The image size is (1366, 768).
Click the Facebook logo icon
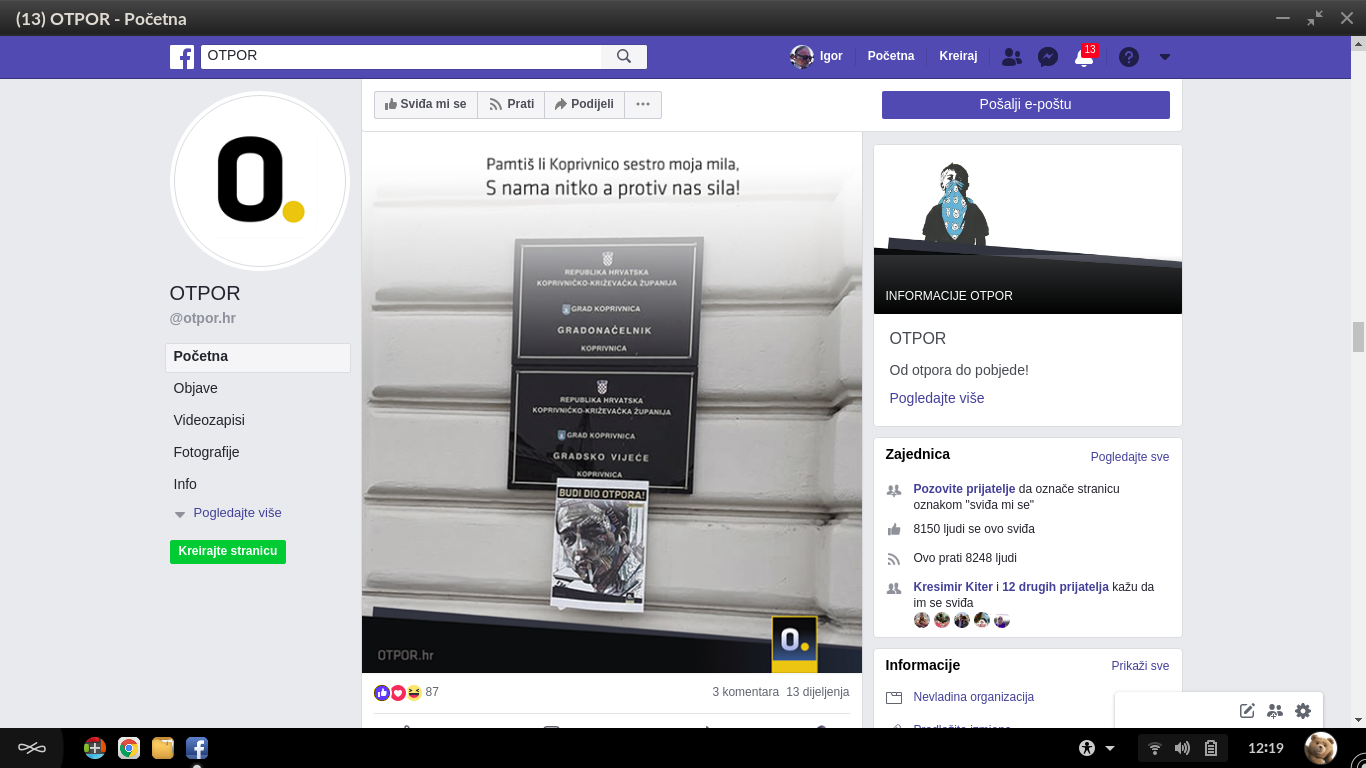click(182, 57)
